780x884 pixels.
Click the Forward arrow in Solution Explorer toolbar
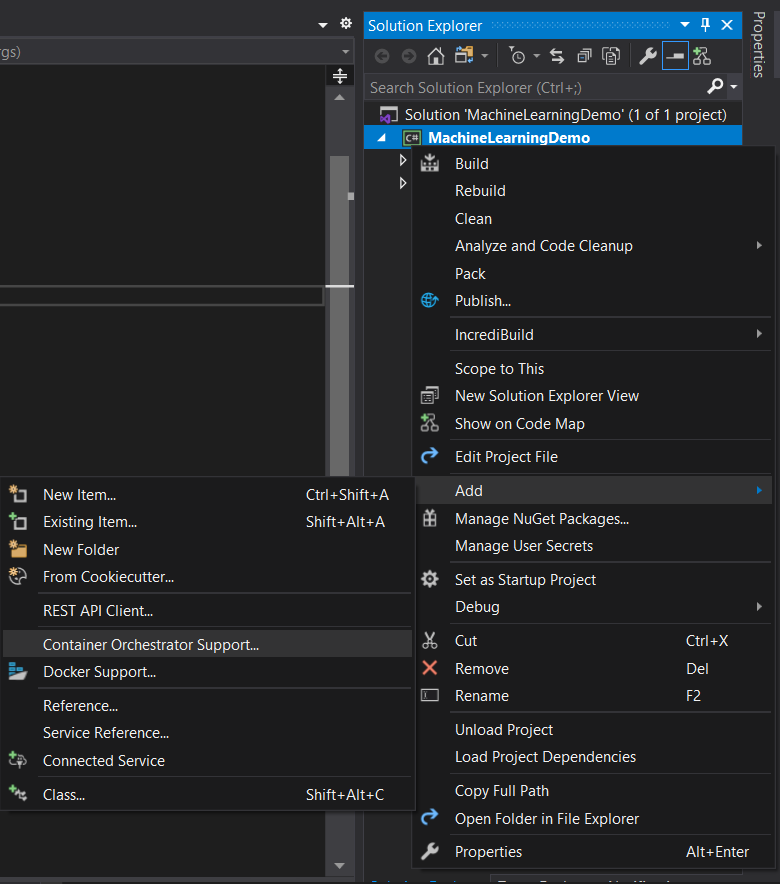409,56
